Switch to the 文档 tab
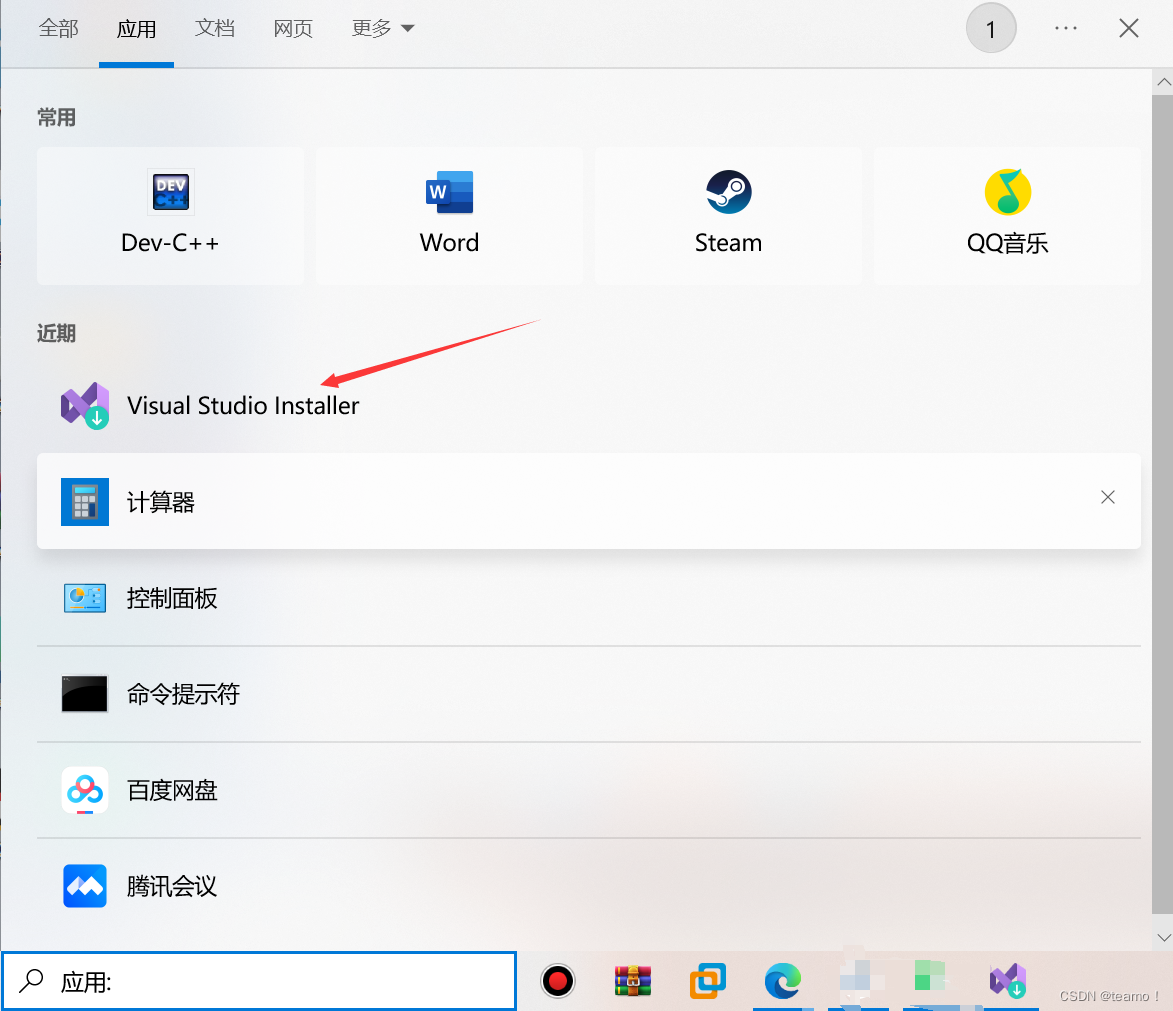Viewport: 1173px width, 1011px height. pyautogui.click(x=215, y=28)
